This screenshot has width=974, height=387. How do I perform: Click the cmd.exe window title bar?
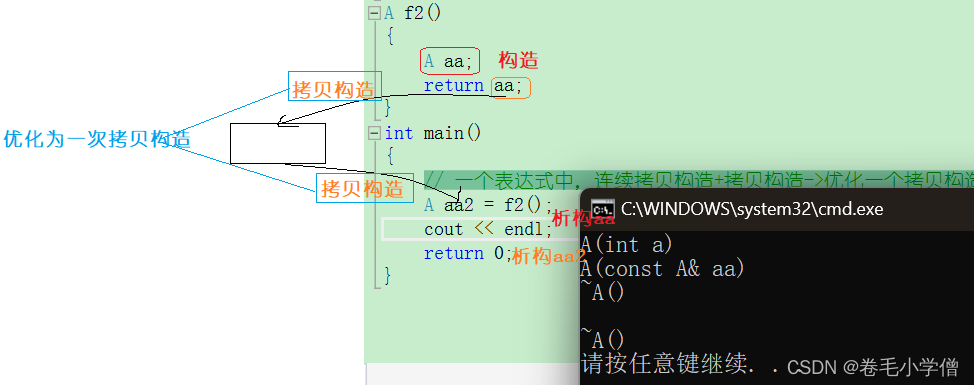tap(776, 209)
